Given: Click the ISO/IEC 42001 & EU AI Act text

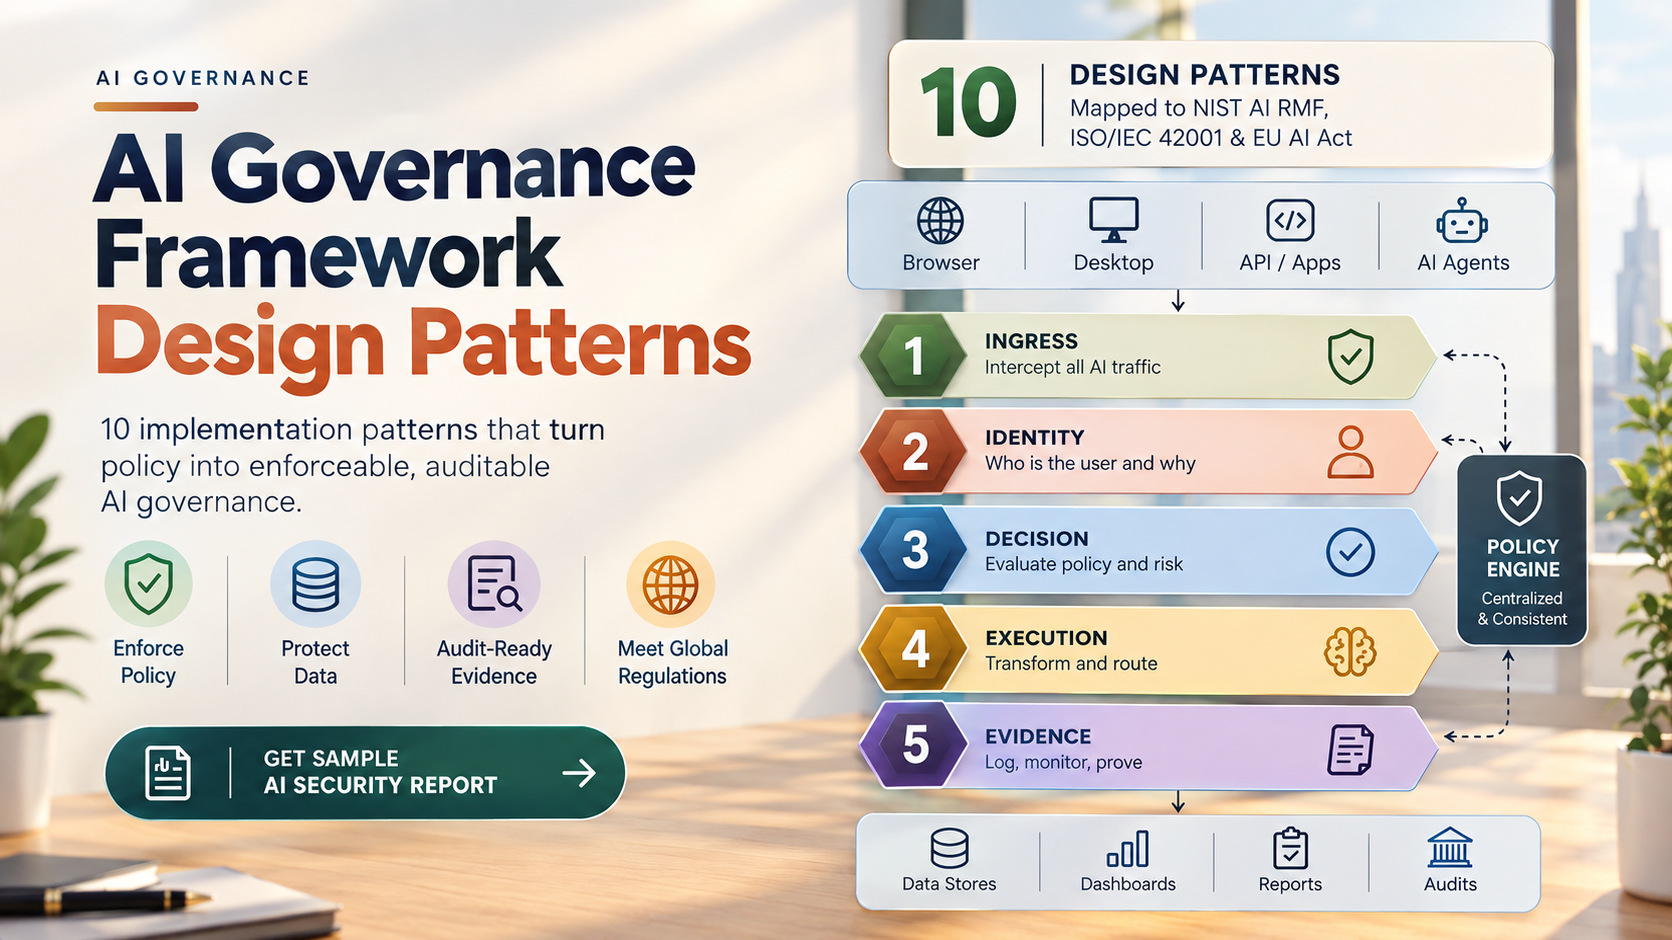Looking at the screenshot, I should (1210, 138).
